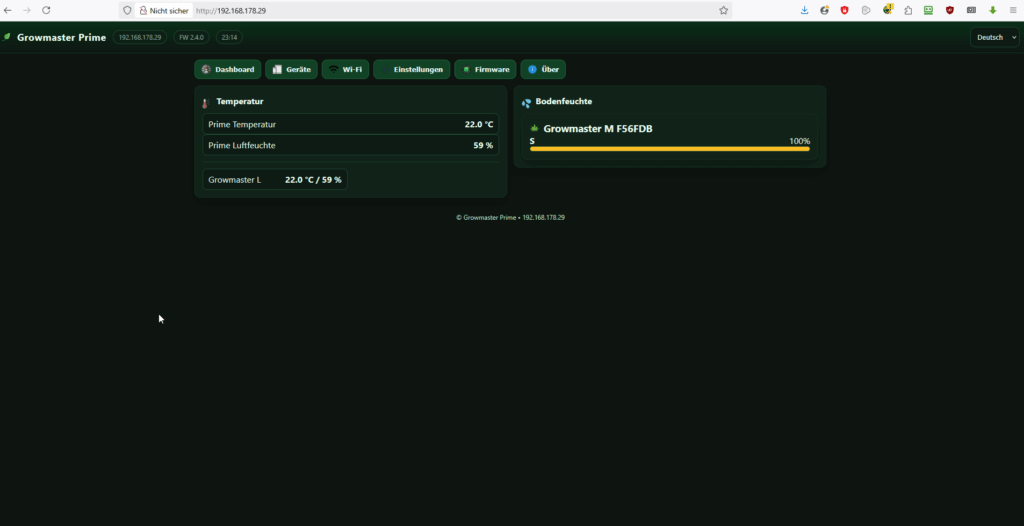Screen dimensions: 1024x526
Task: Open the Wi-Fi tab
Action: (345, 69)
